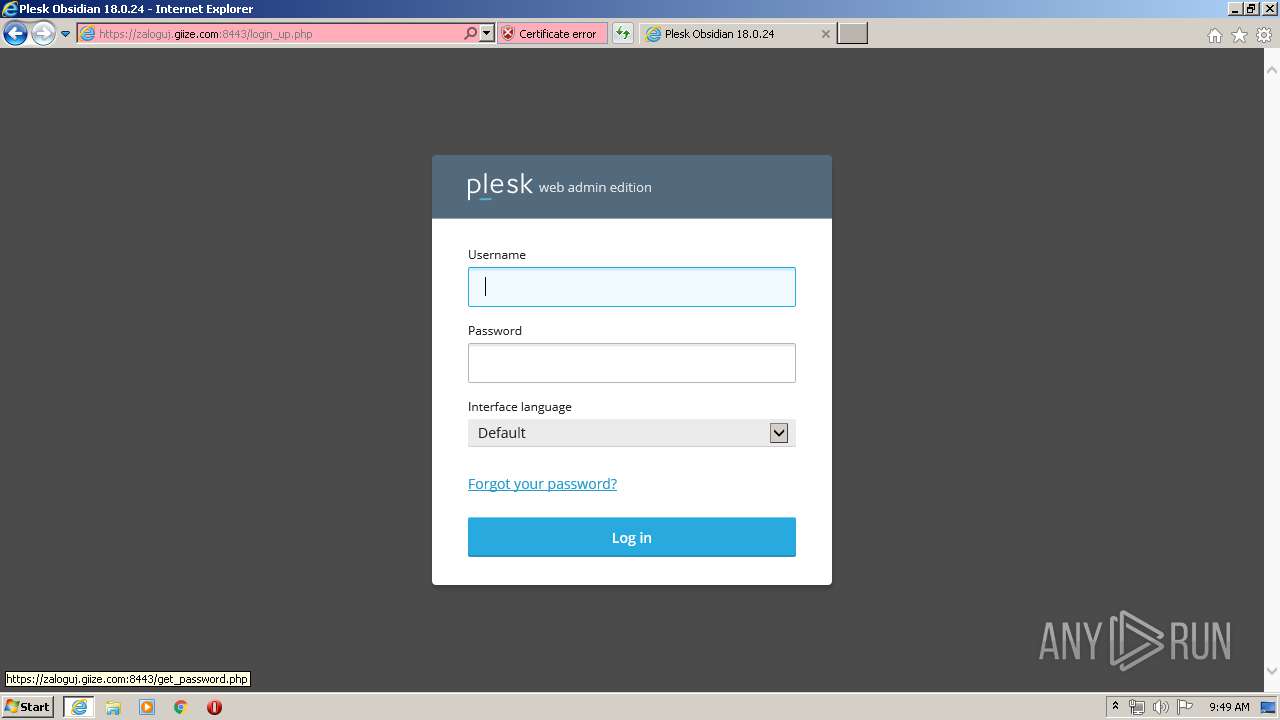The image size is (1280, 720).
Task: Follow the Forgot your password? link
Action: coord(542,484)
